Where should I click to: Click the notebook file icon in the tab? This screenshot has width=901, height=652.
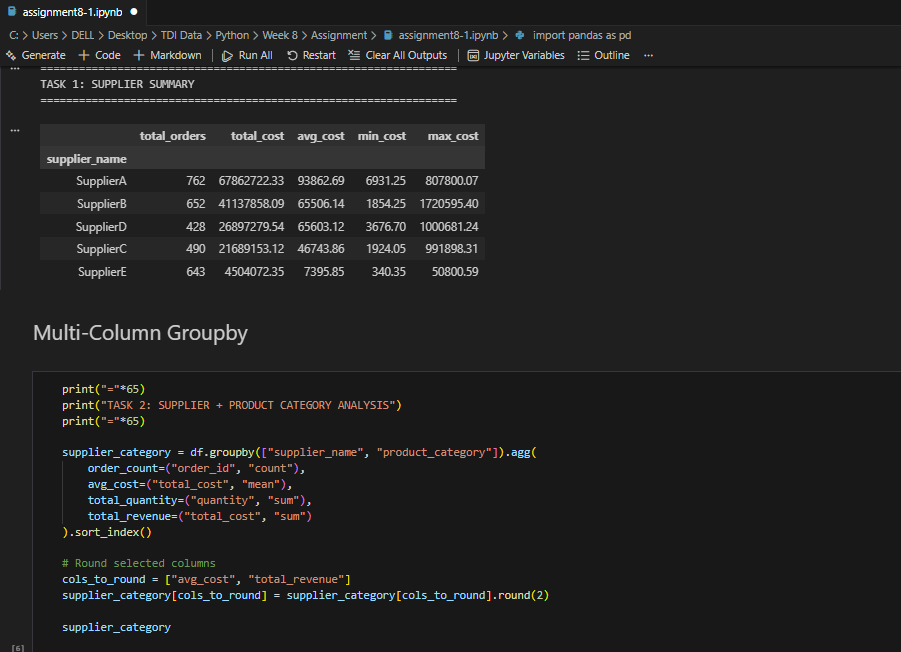click(x=11, y=11)
